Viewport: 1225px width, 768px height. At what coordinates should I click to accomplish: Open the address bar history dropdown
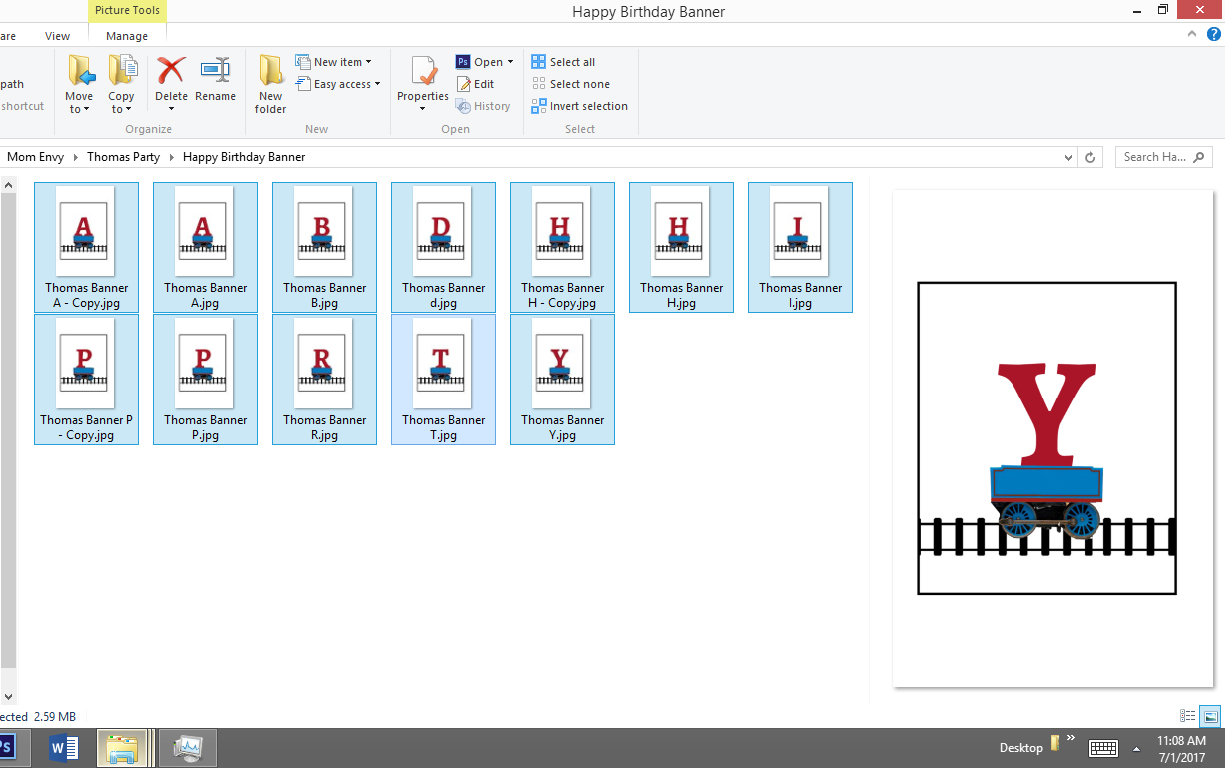pos(1069,157)
